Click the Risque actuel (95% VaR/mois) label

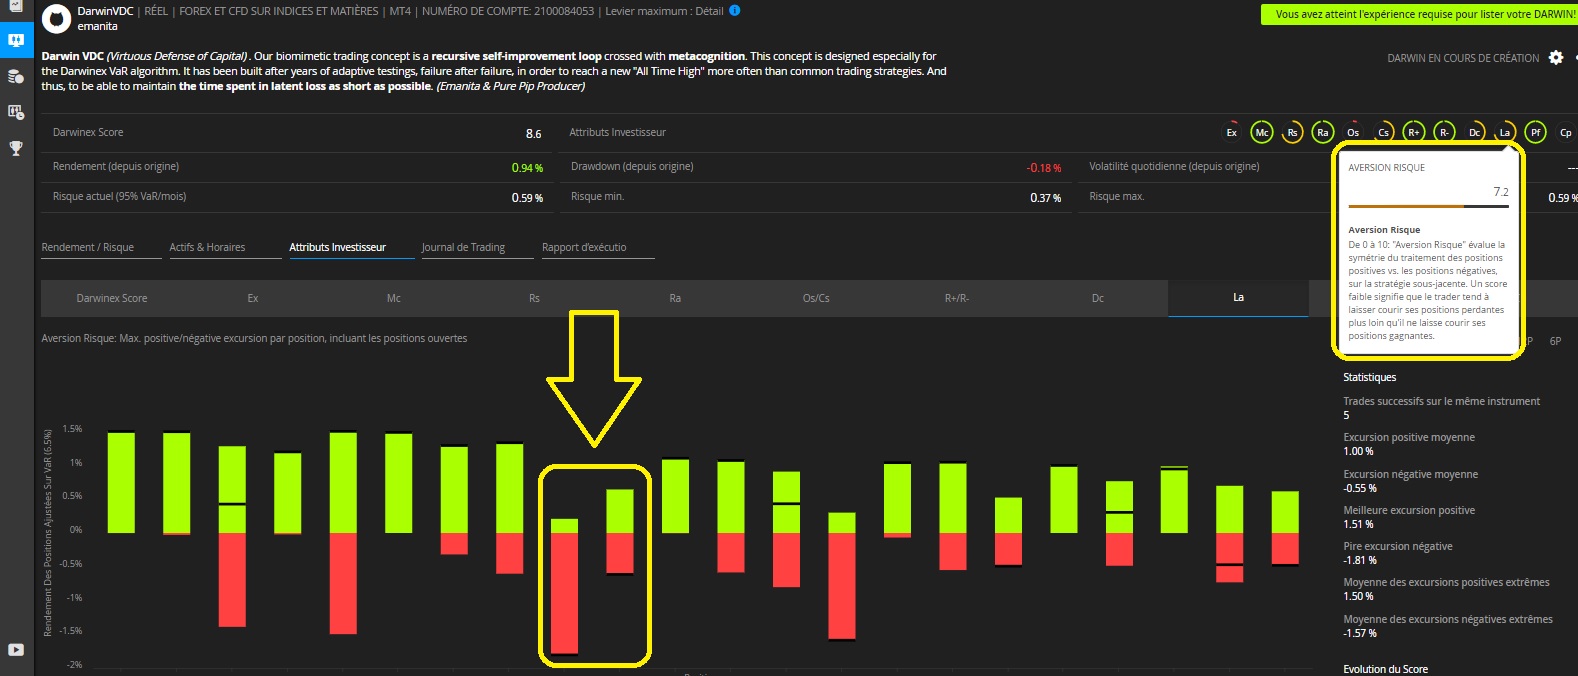[x=119, y=196]
